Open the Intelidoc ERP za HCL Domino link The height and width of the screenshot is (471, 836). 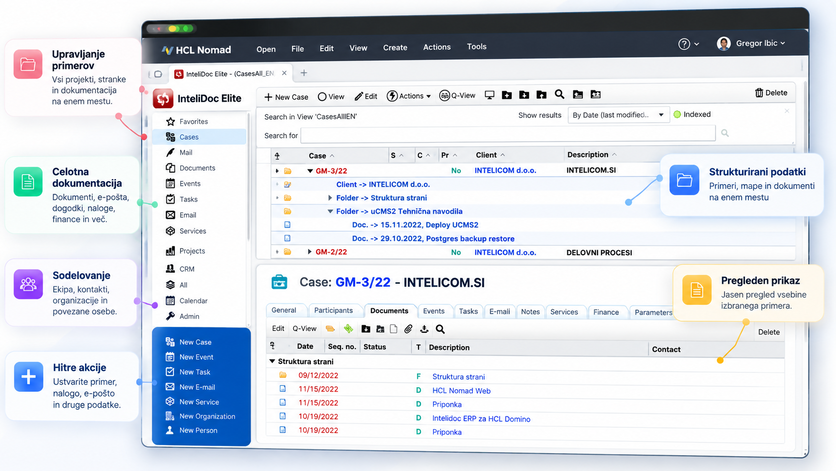pyautogui.click(x=481, y=419)
